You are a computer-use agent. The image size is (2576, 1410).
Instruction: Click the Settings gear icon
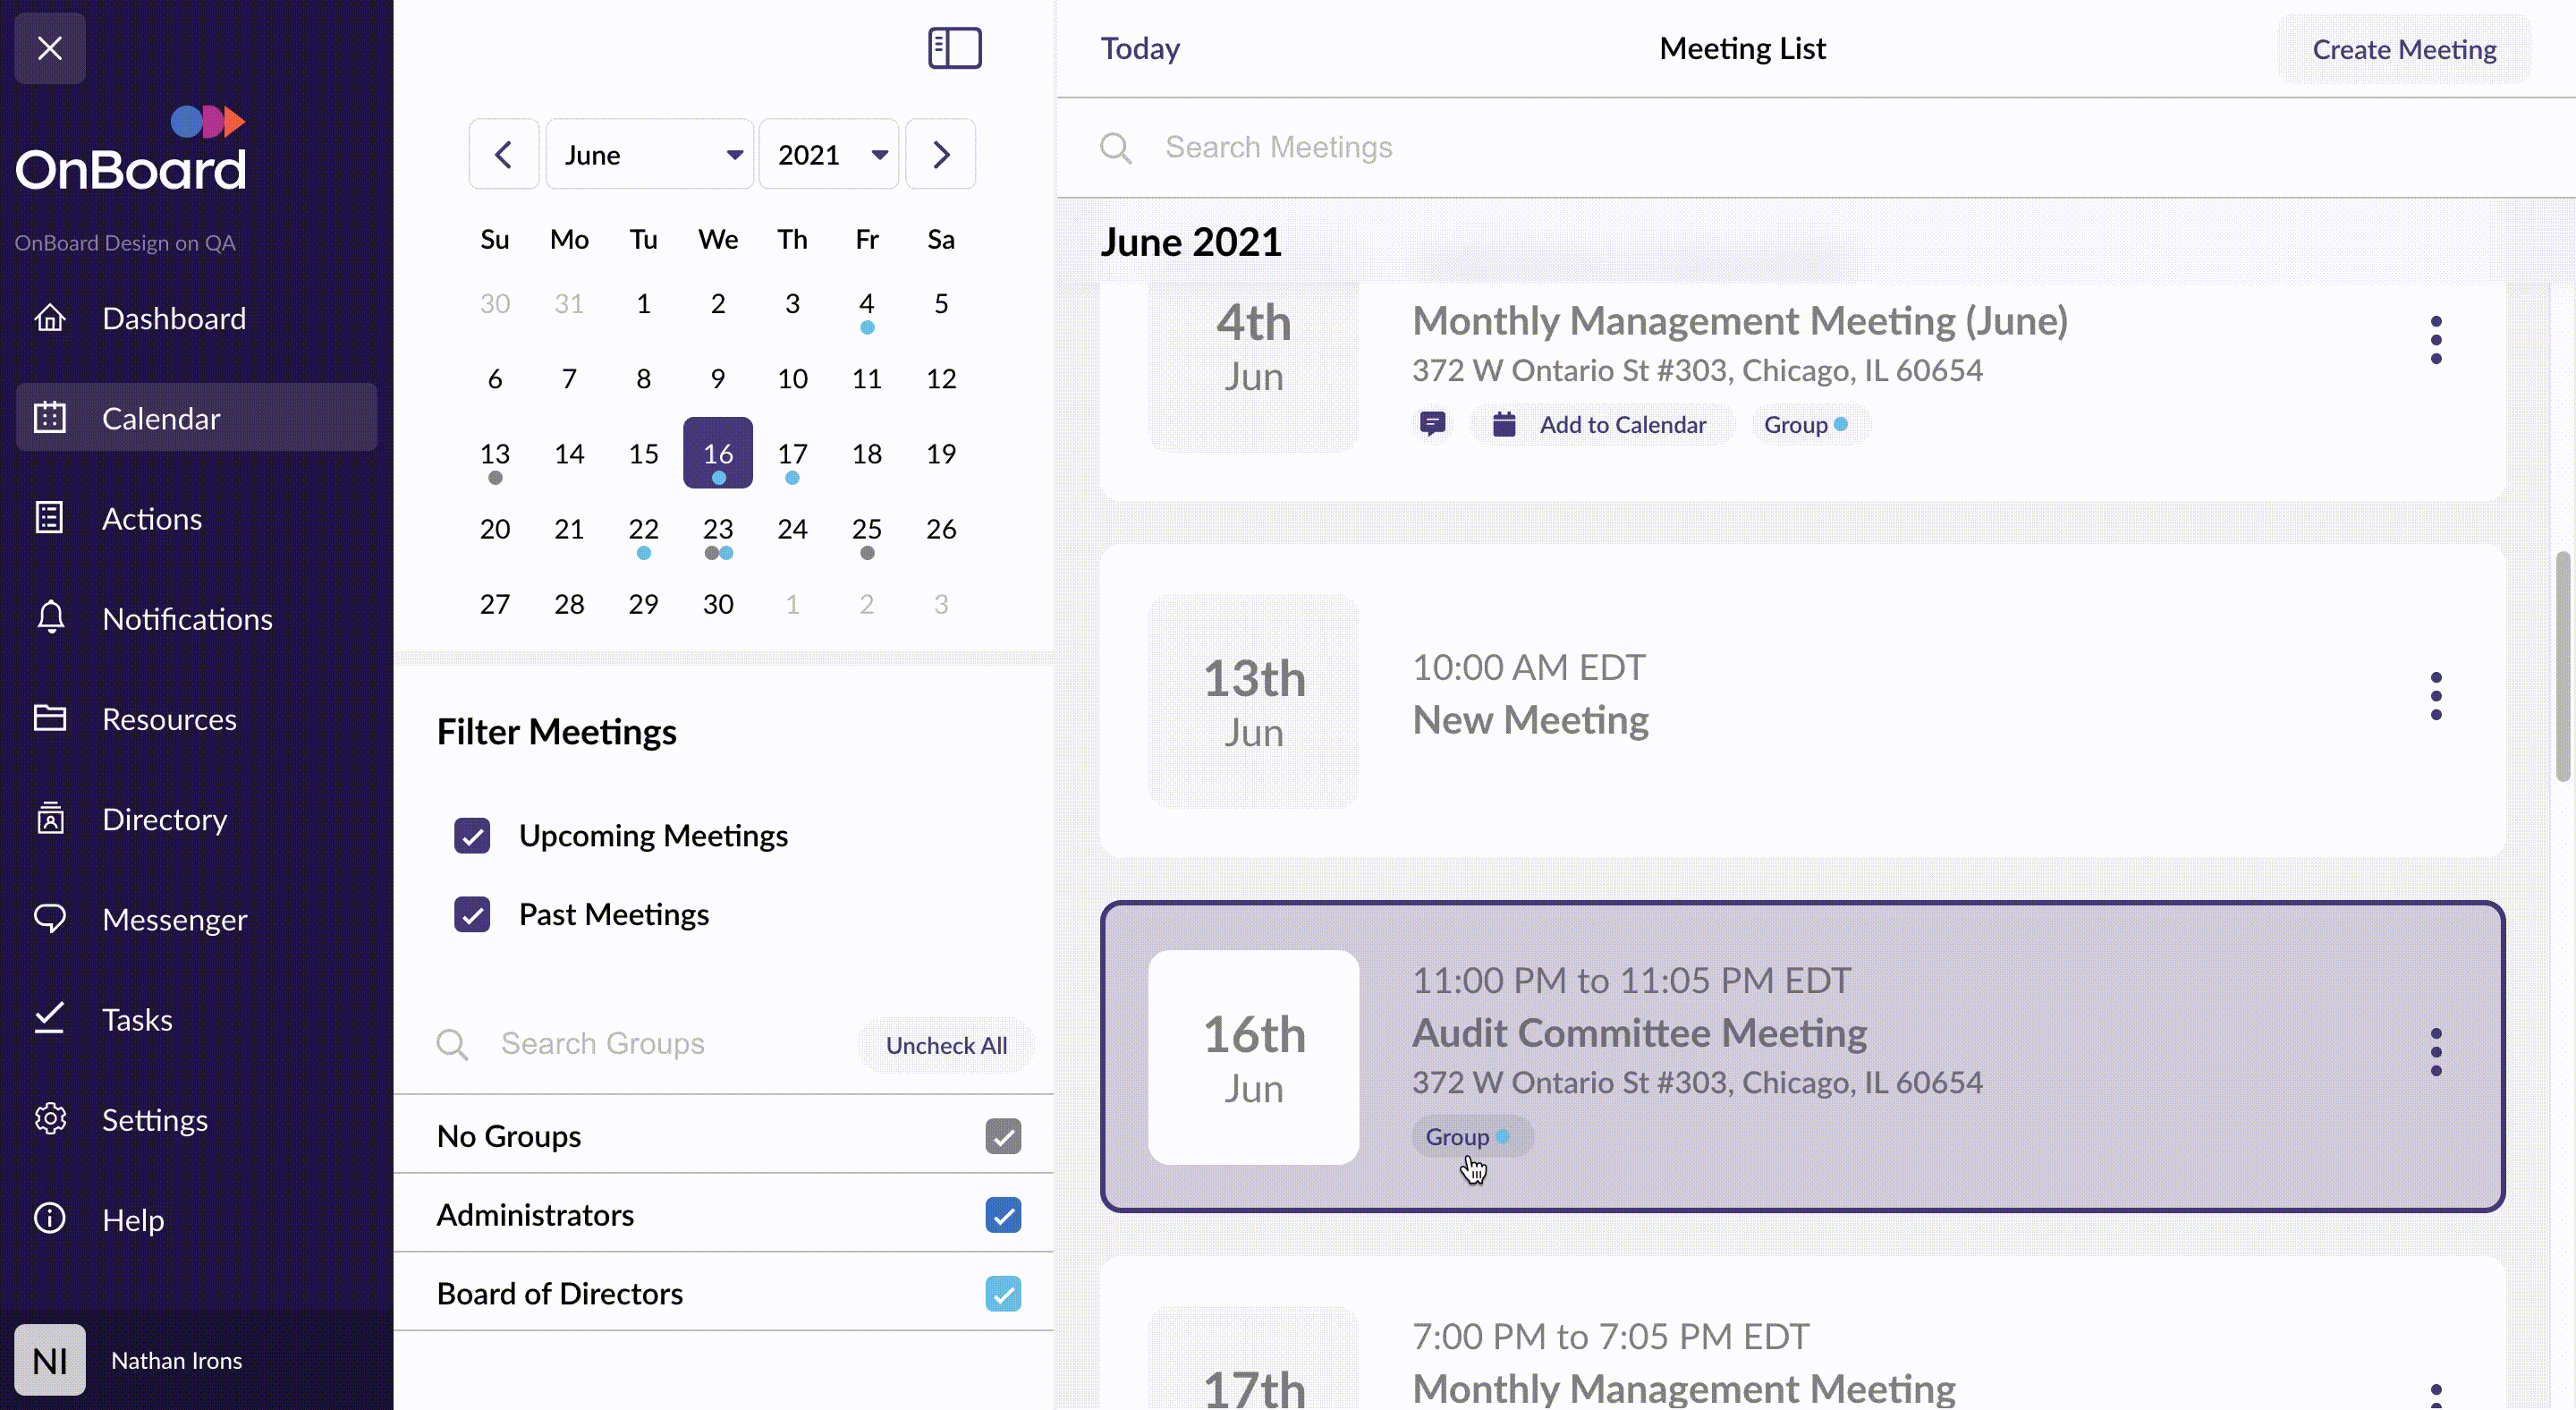pyautogui.click(x=50, y=1118)
